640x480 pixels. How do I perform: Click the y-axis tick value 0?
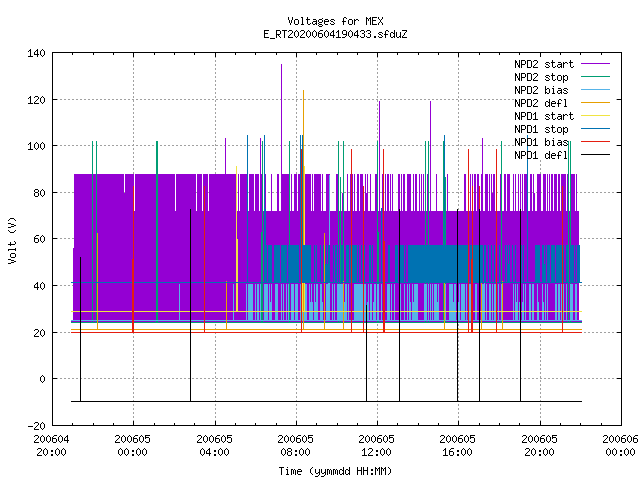point(42,379)
